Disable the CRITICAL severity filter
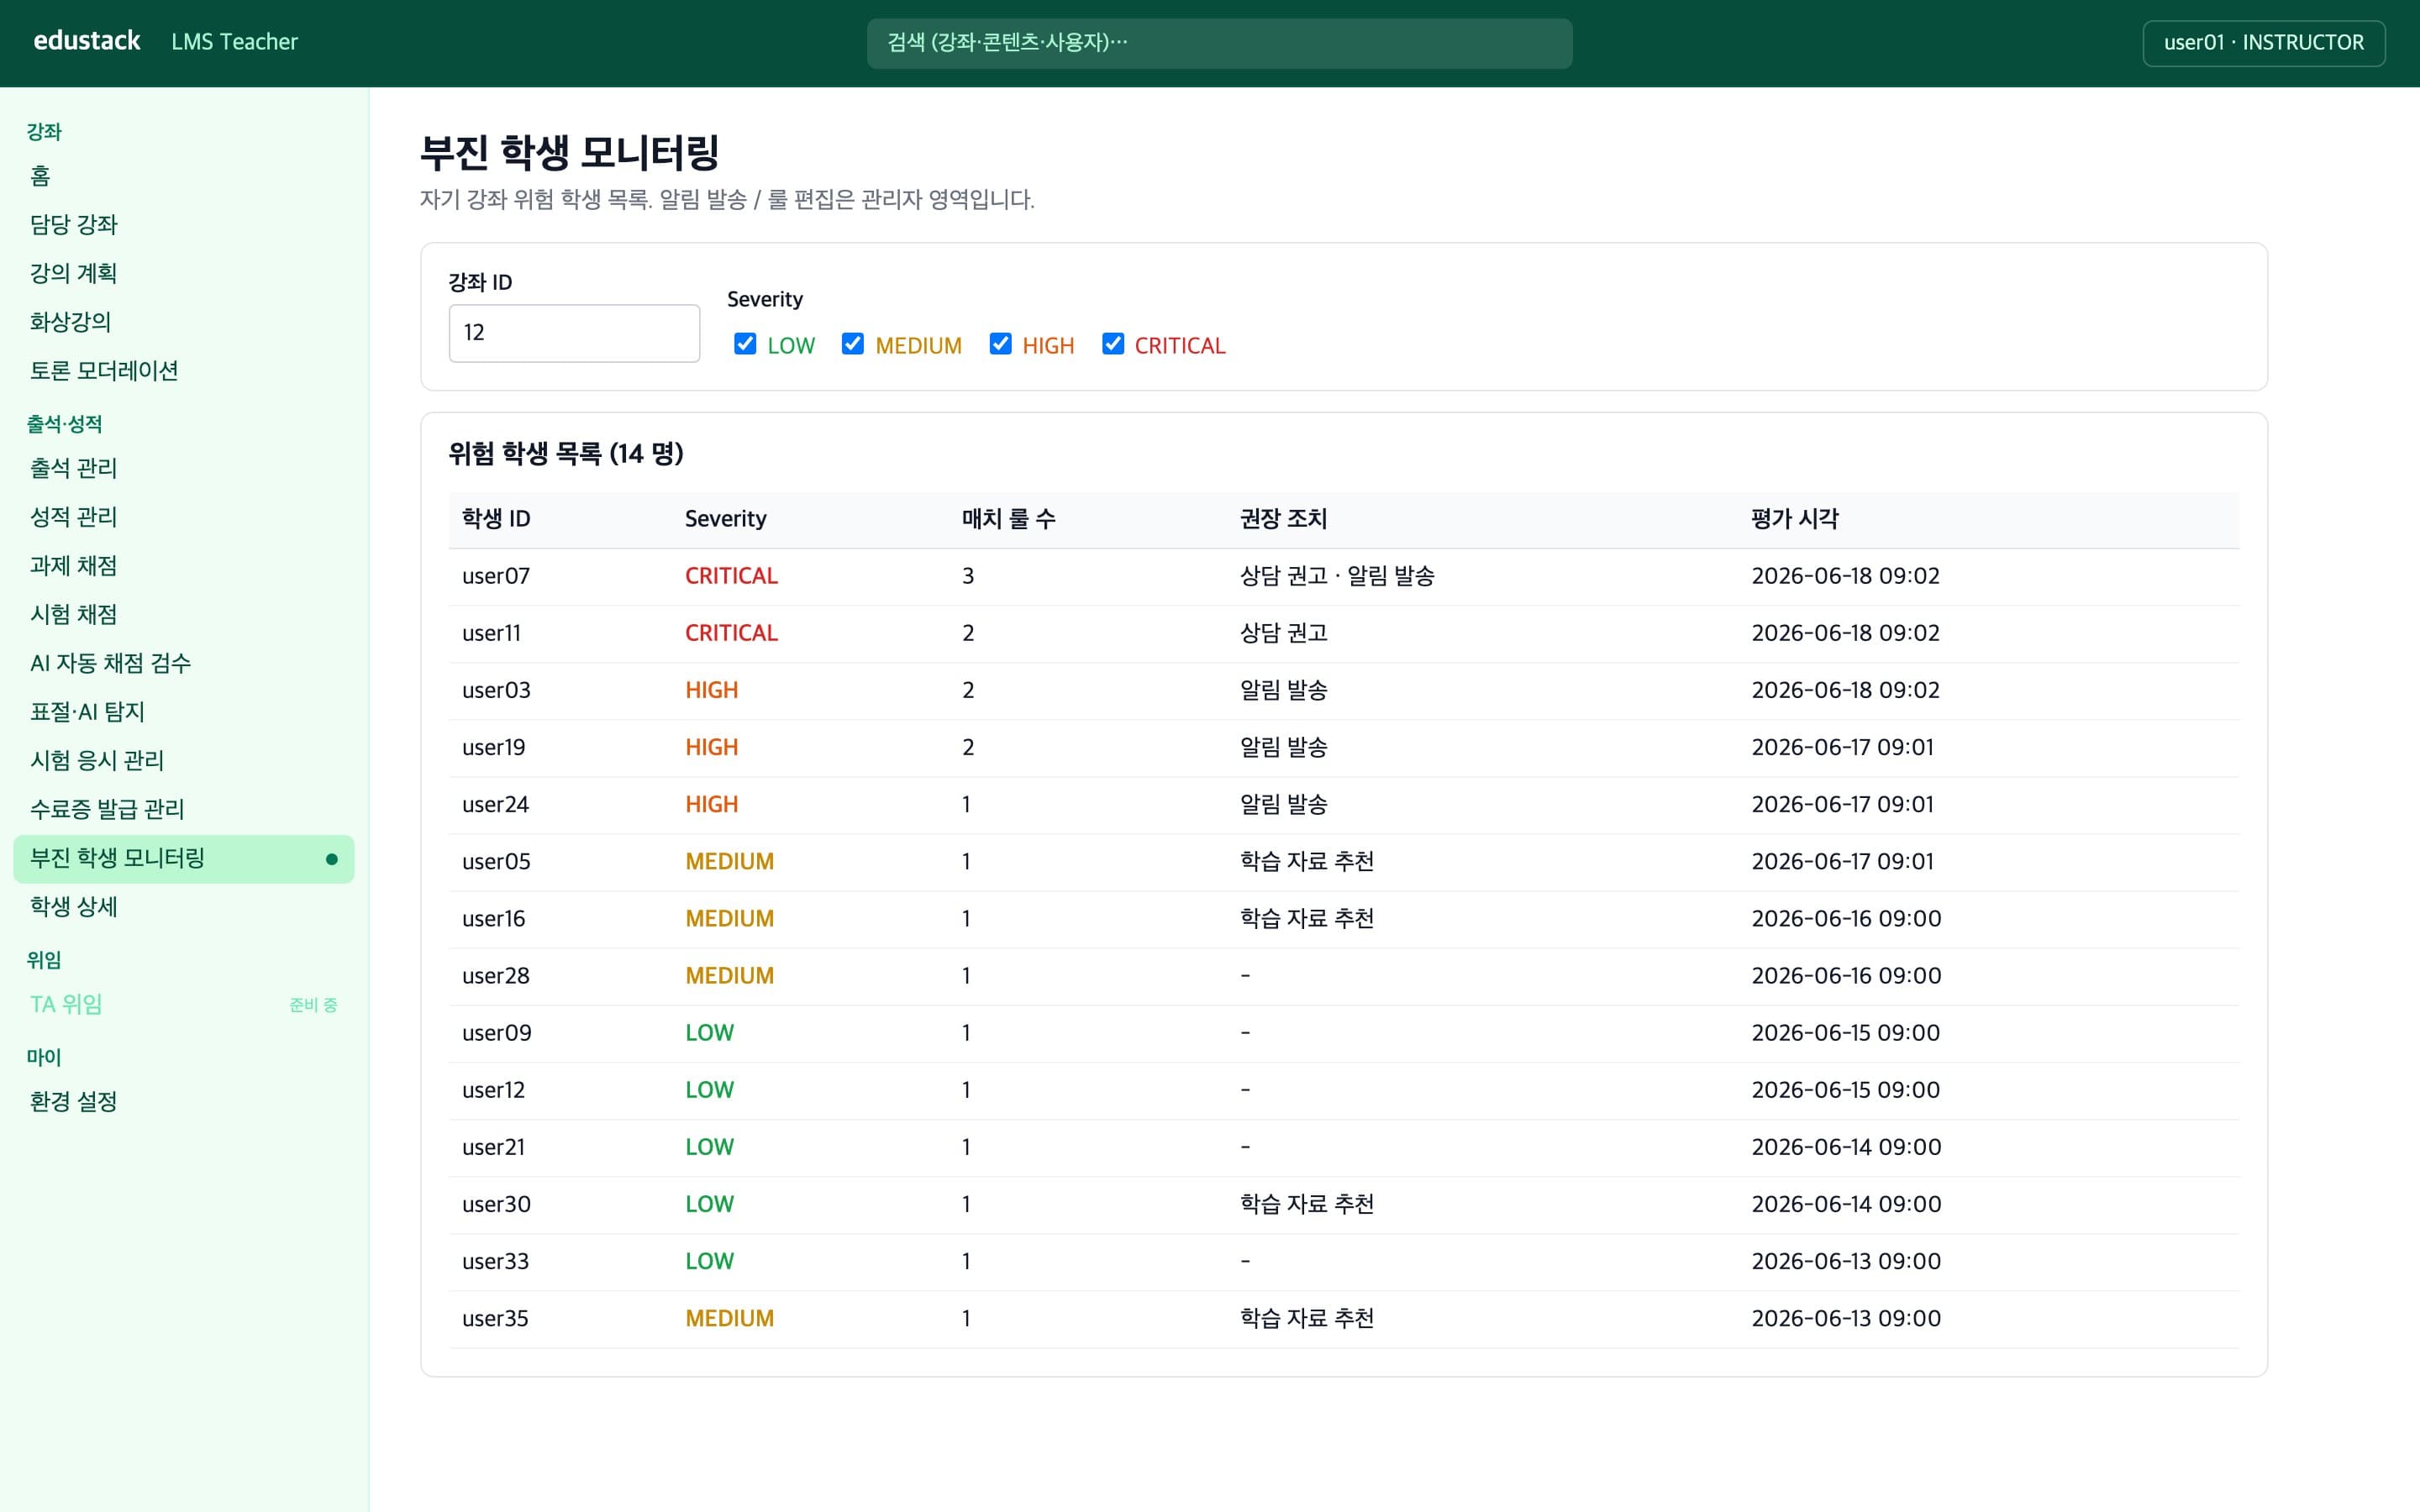 pyautogui.click(x=1112, y=344)
